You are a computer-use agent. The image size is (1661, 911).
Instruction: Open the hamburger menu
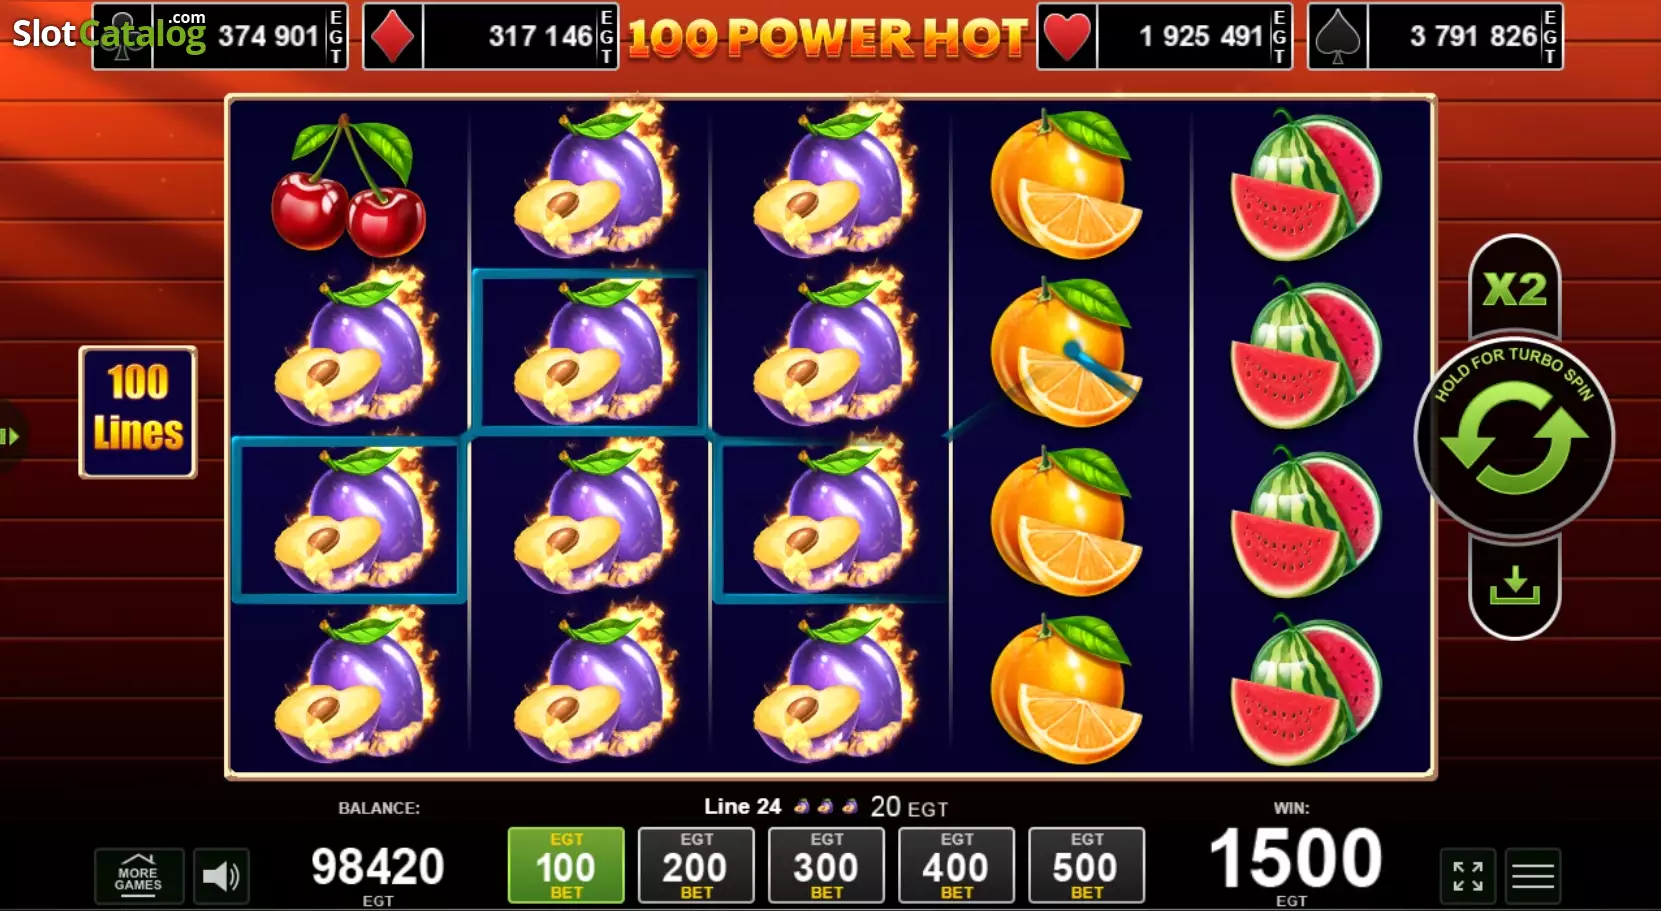1532,876
